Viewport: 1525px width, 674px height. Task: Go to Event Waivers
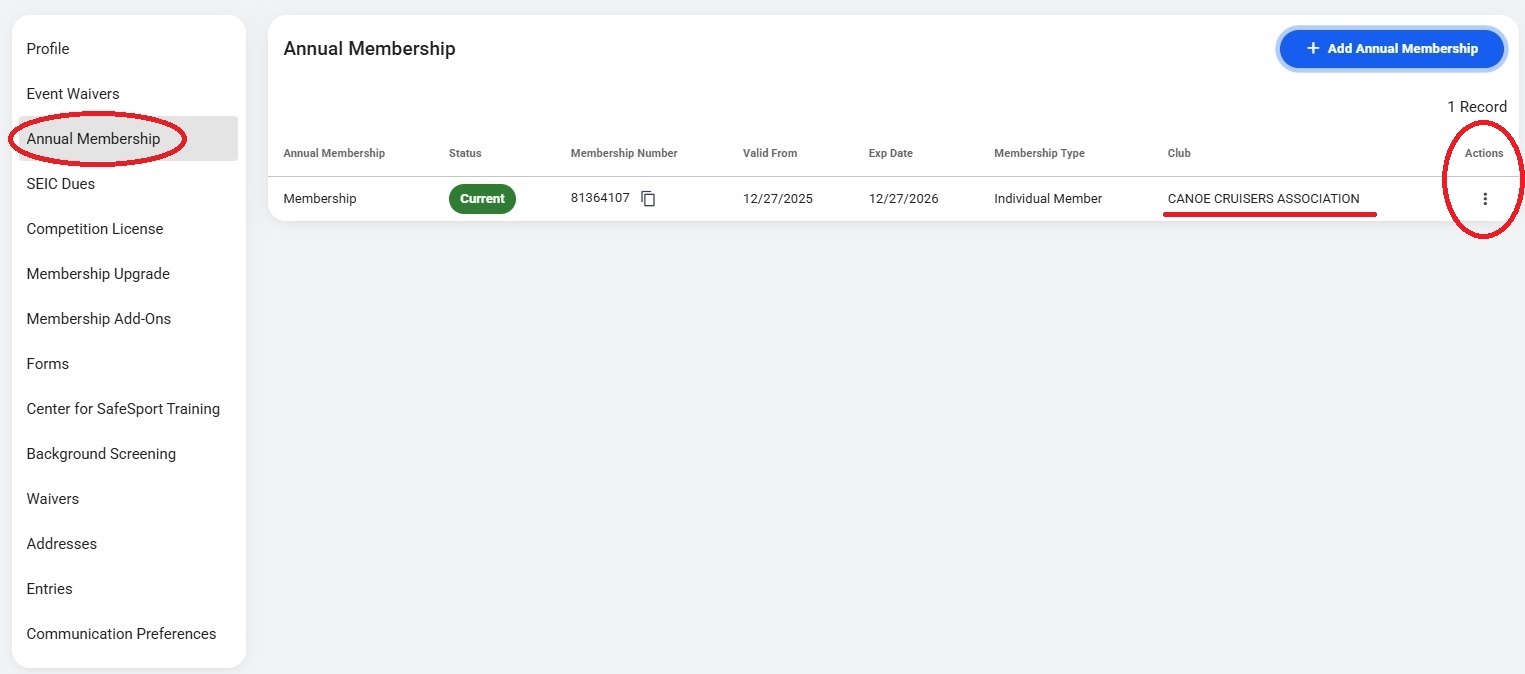point(73,94)
